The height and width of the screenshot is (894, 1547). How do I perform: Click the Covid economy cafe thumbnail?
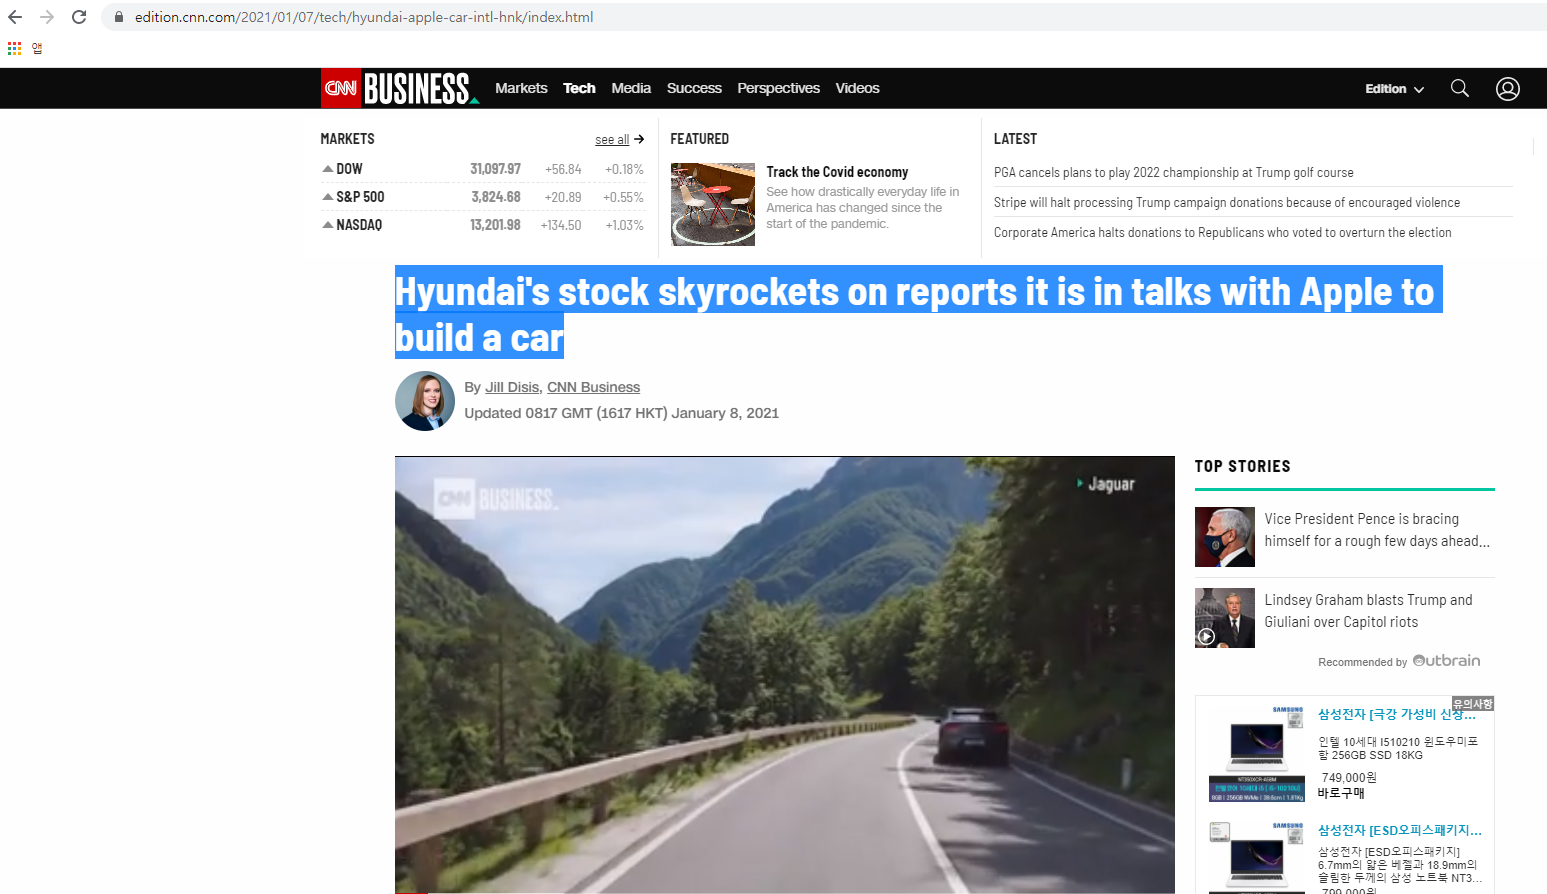pyautogui.click(x=713, y=204)
